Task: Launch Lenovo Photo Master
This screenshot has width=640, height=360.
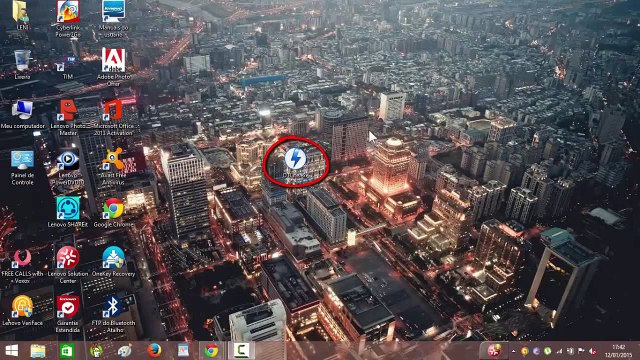Action: [x=68, y=118]
